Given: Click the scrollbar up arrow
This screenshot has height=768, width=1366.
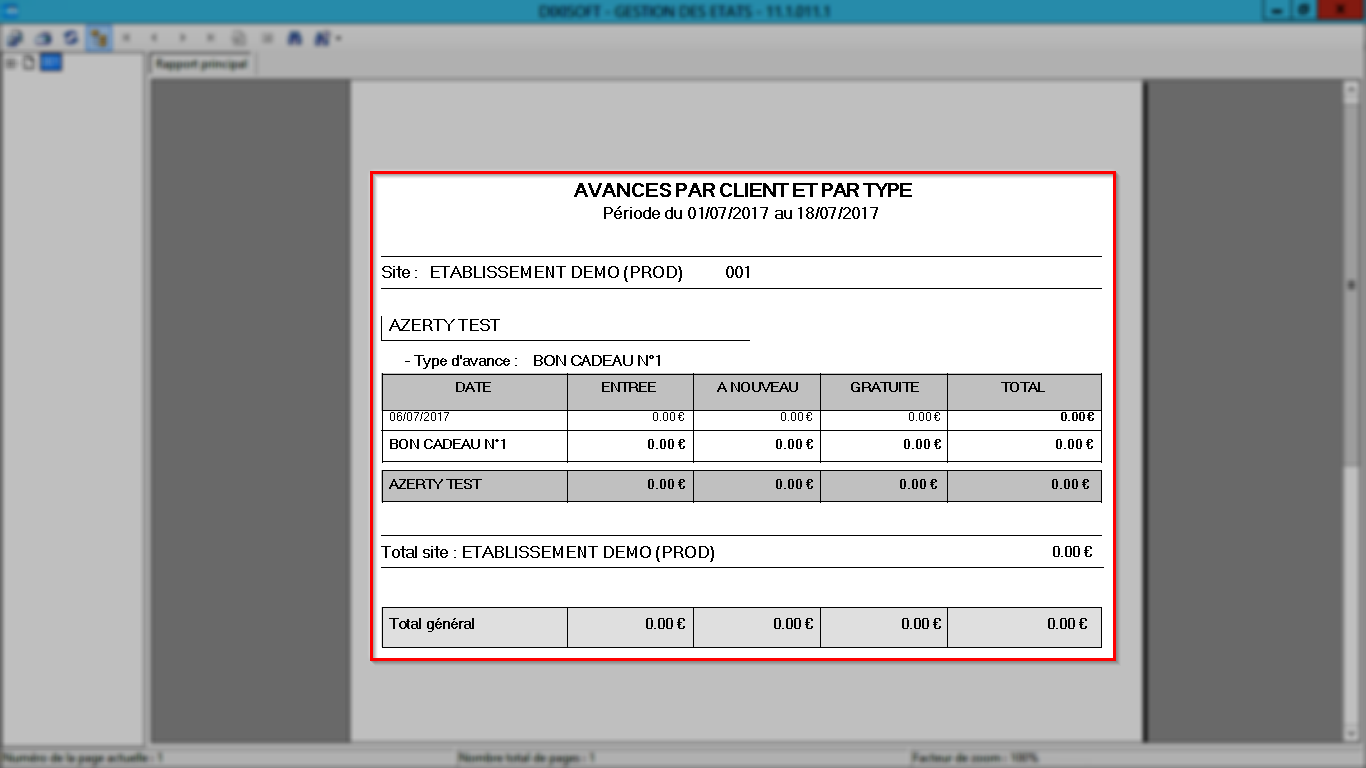Looking at the screenshot, I should click(1350, 88).
